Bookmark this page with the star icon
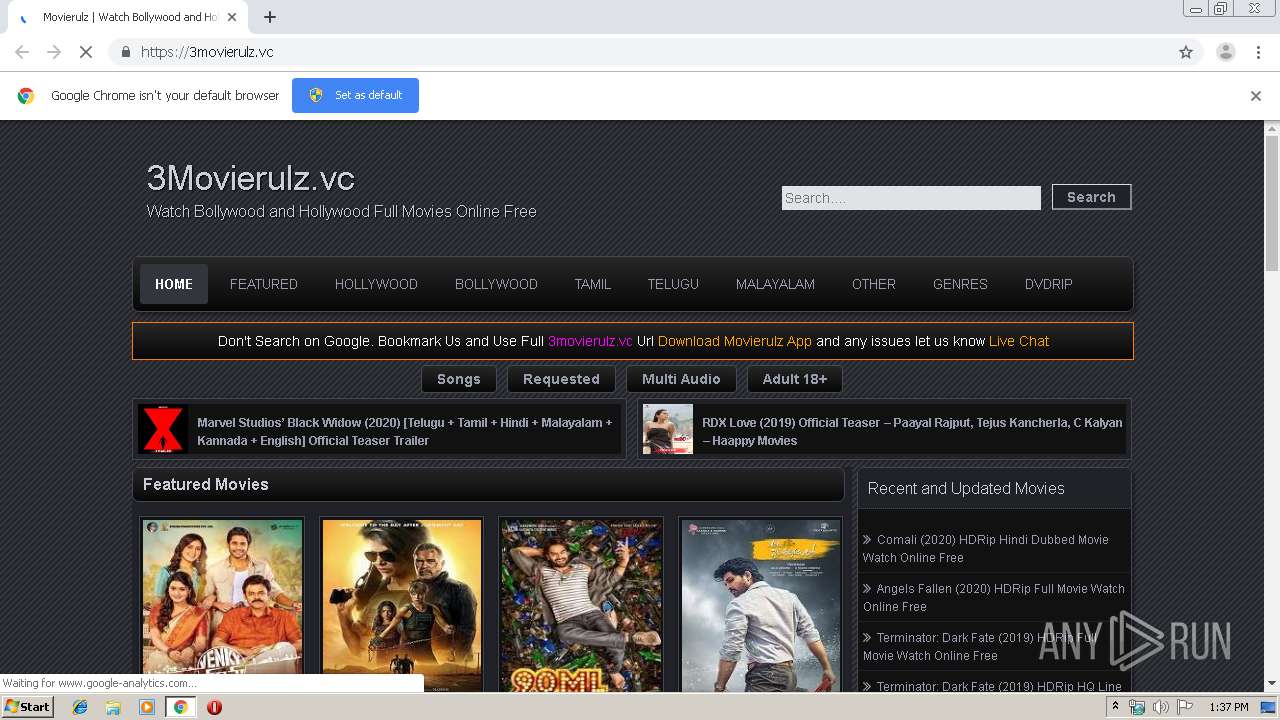Viewport: 1280px width, 720px height. tap(1186, 52)
